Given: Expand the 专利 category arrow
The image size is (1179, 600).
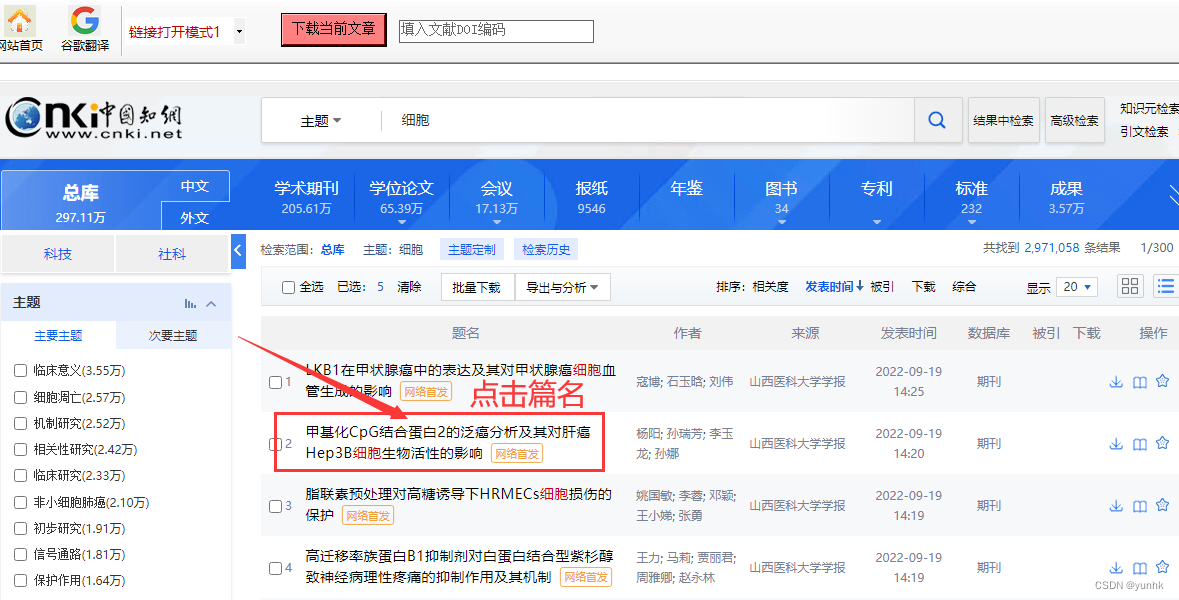Looking at the screenshot, I should tap(877, 222).
